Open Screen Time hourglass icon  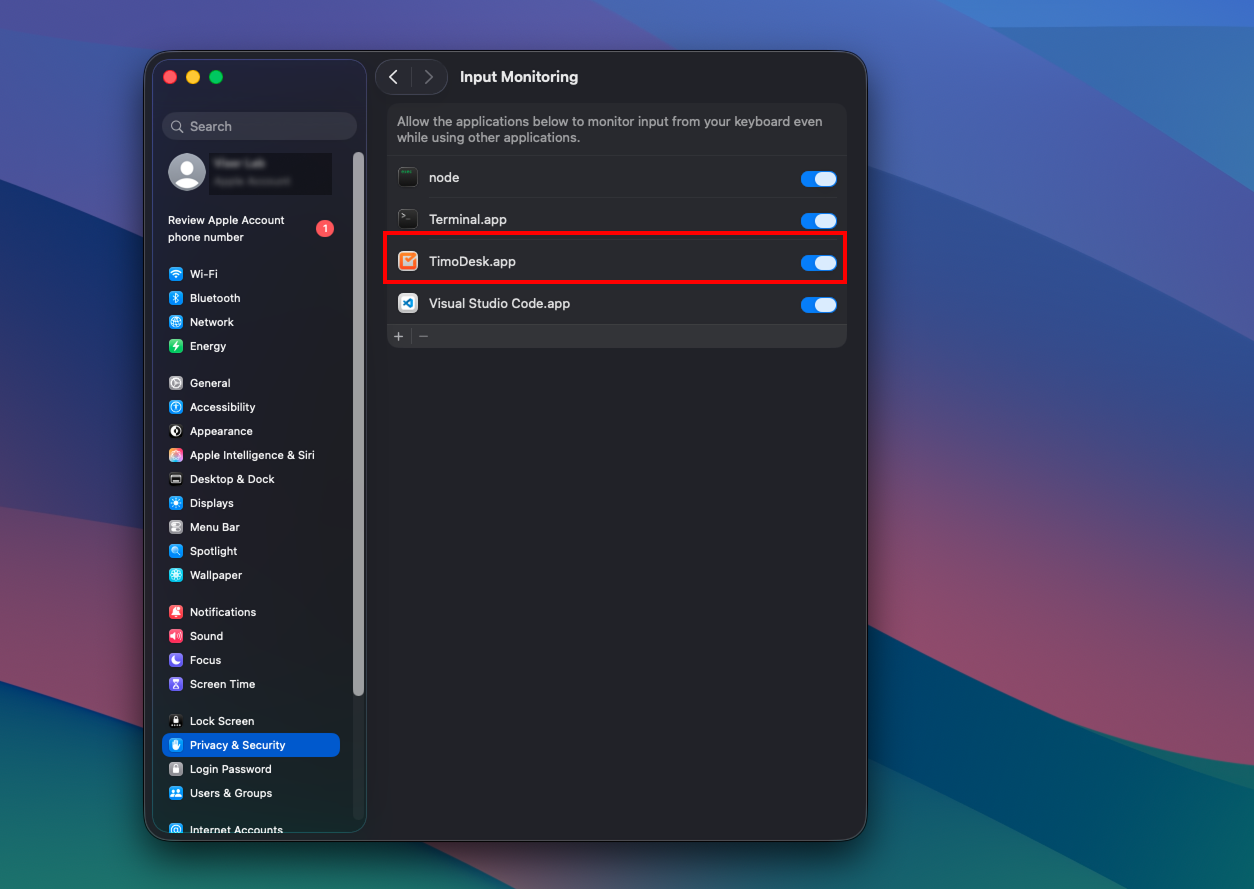(x=176, y=684)
